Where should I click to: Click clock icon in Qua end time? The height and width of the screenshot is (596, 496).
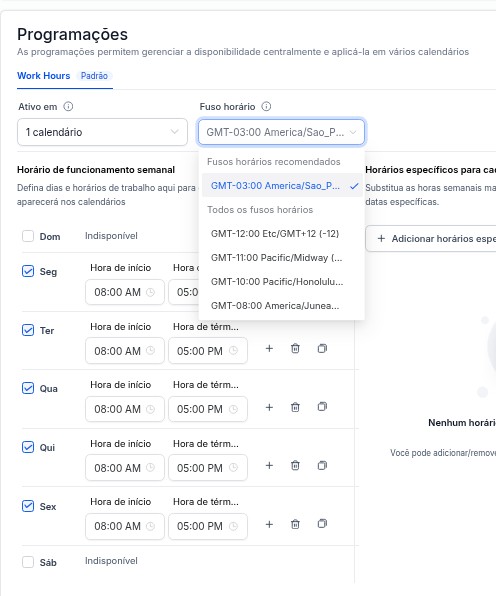pos(233,409)
